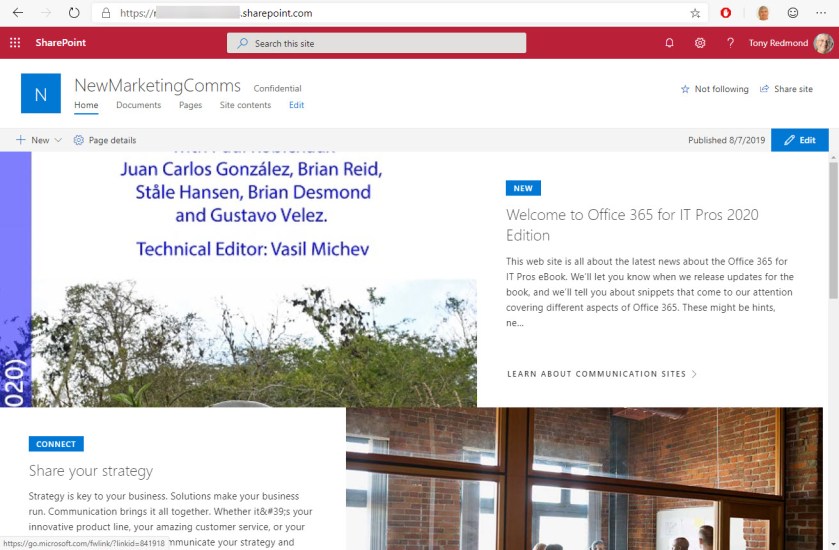
Task: Click the NewMarketingComms site logo tile
Action: coord(41,94)
